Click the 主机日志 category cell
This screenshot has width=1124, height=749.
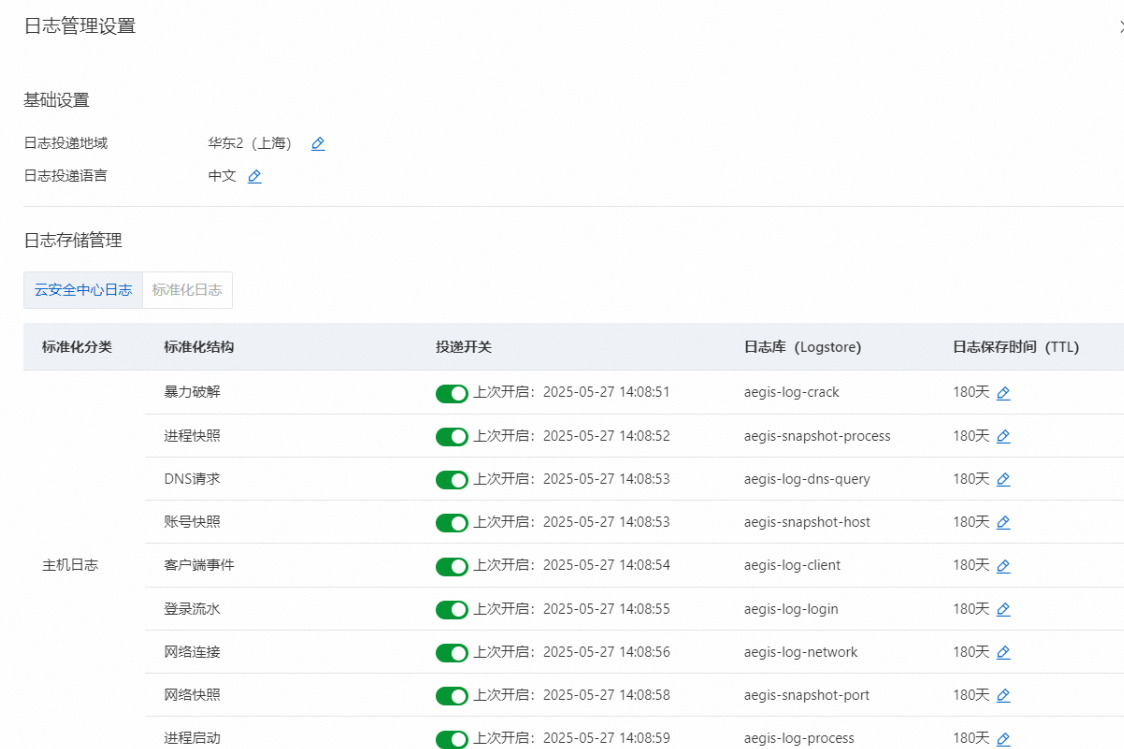click(70, 565)
